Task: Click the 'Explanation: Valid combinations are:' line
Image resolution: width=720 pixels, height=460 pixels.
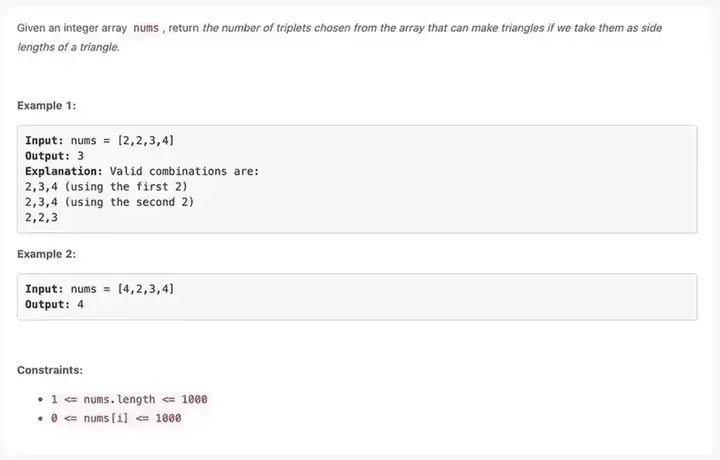Action: coord(142,171)
